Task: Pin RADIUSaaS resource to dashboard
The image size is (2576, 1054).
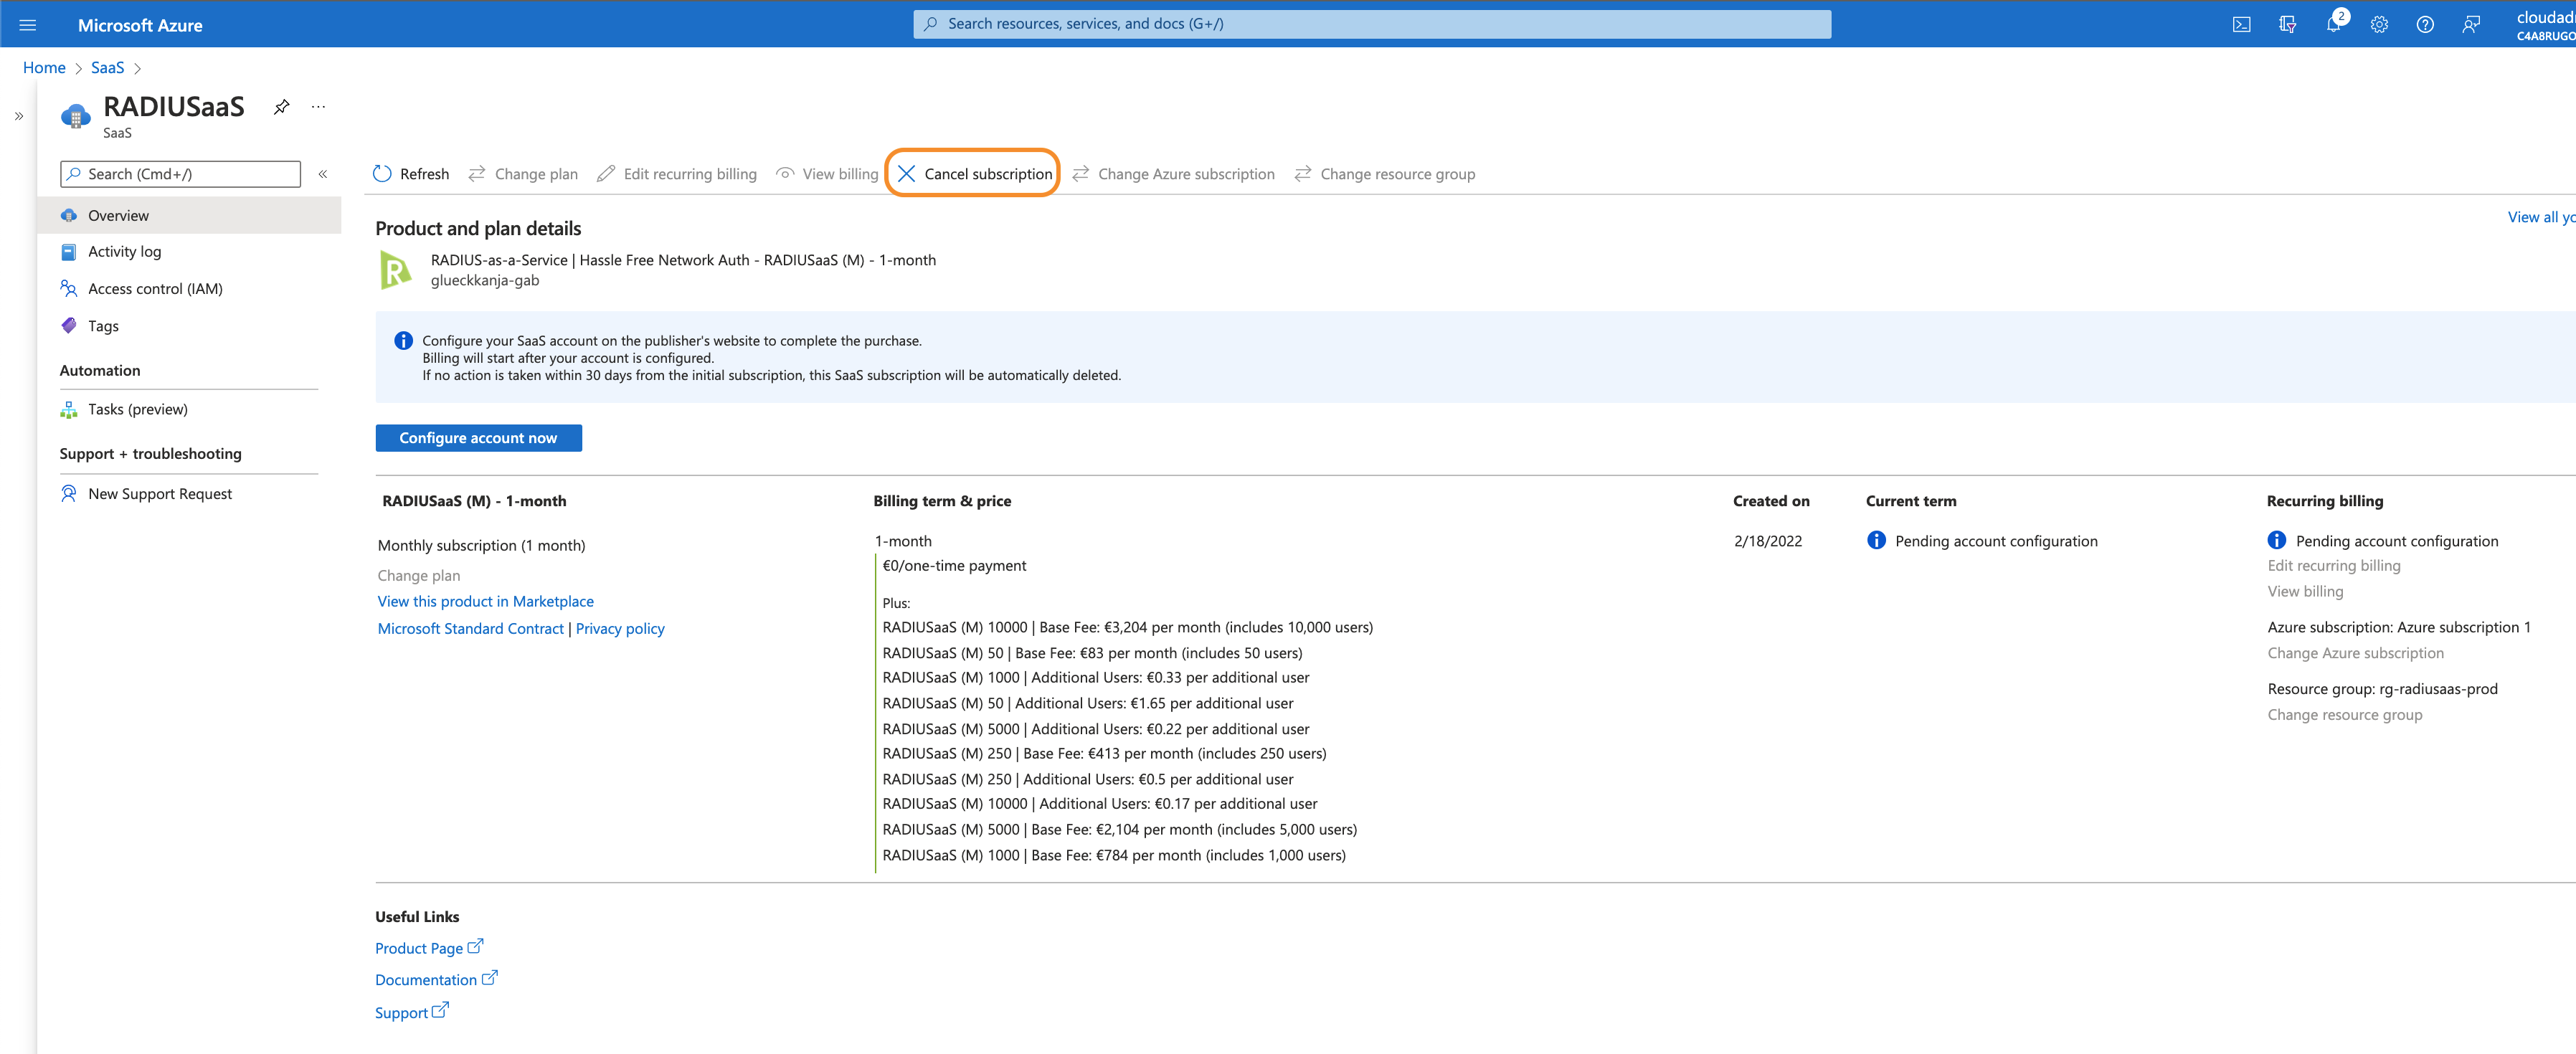Action: [282, 107]
